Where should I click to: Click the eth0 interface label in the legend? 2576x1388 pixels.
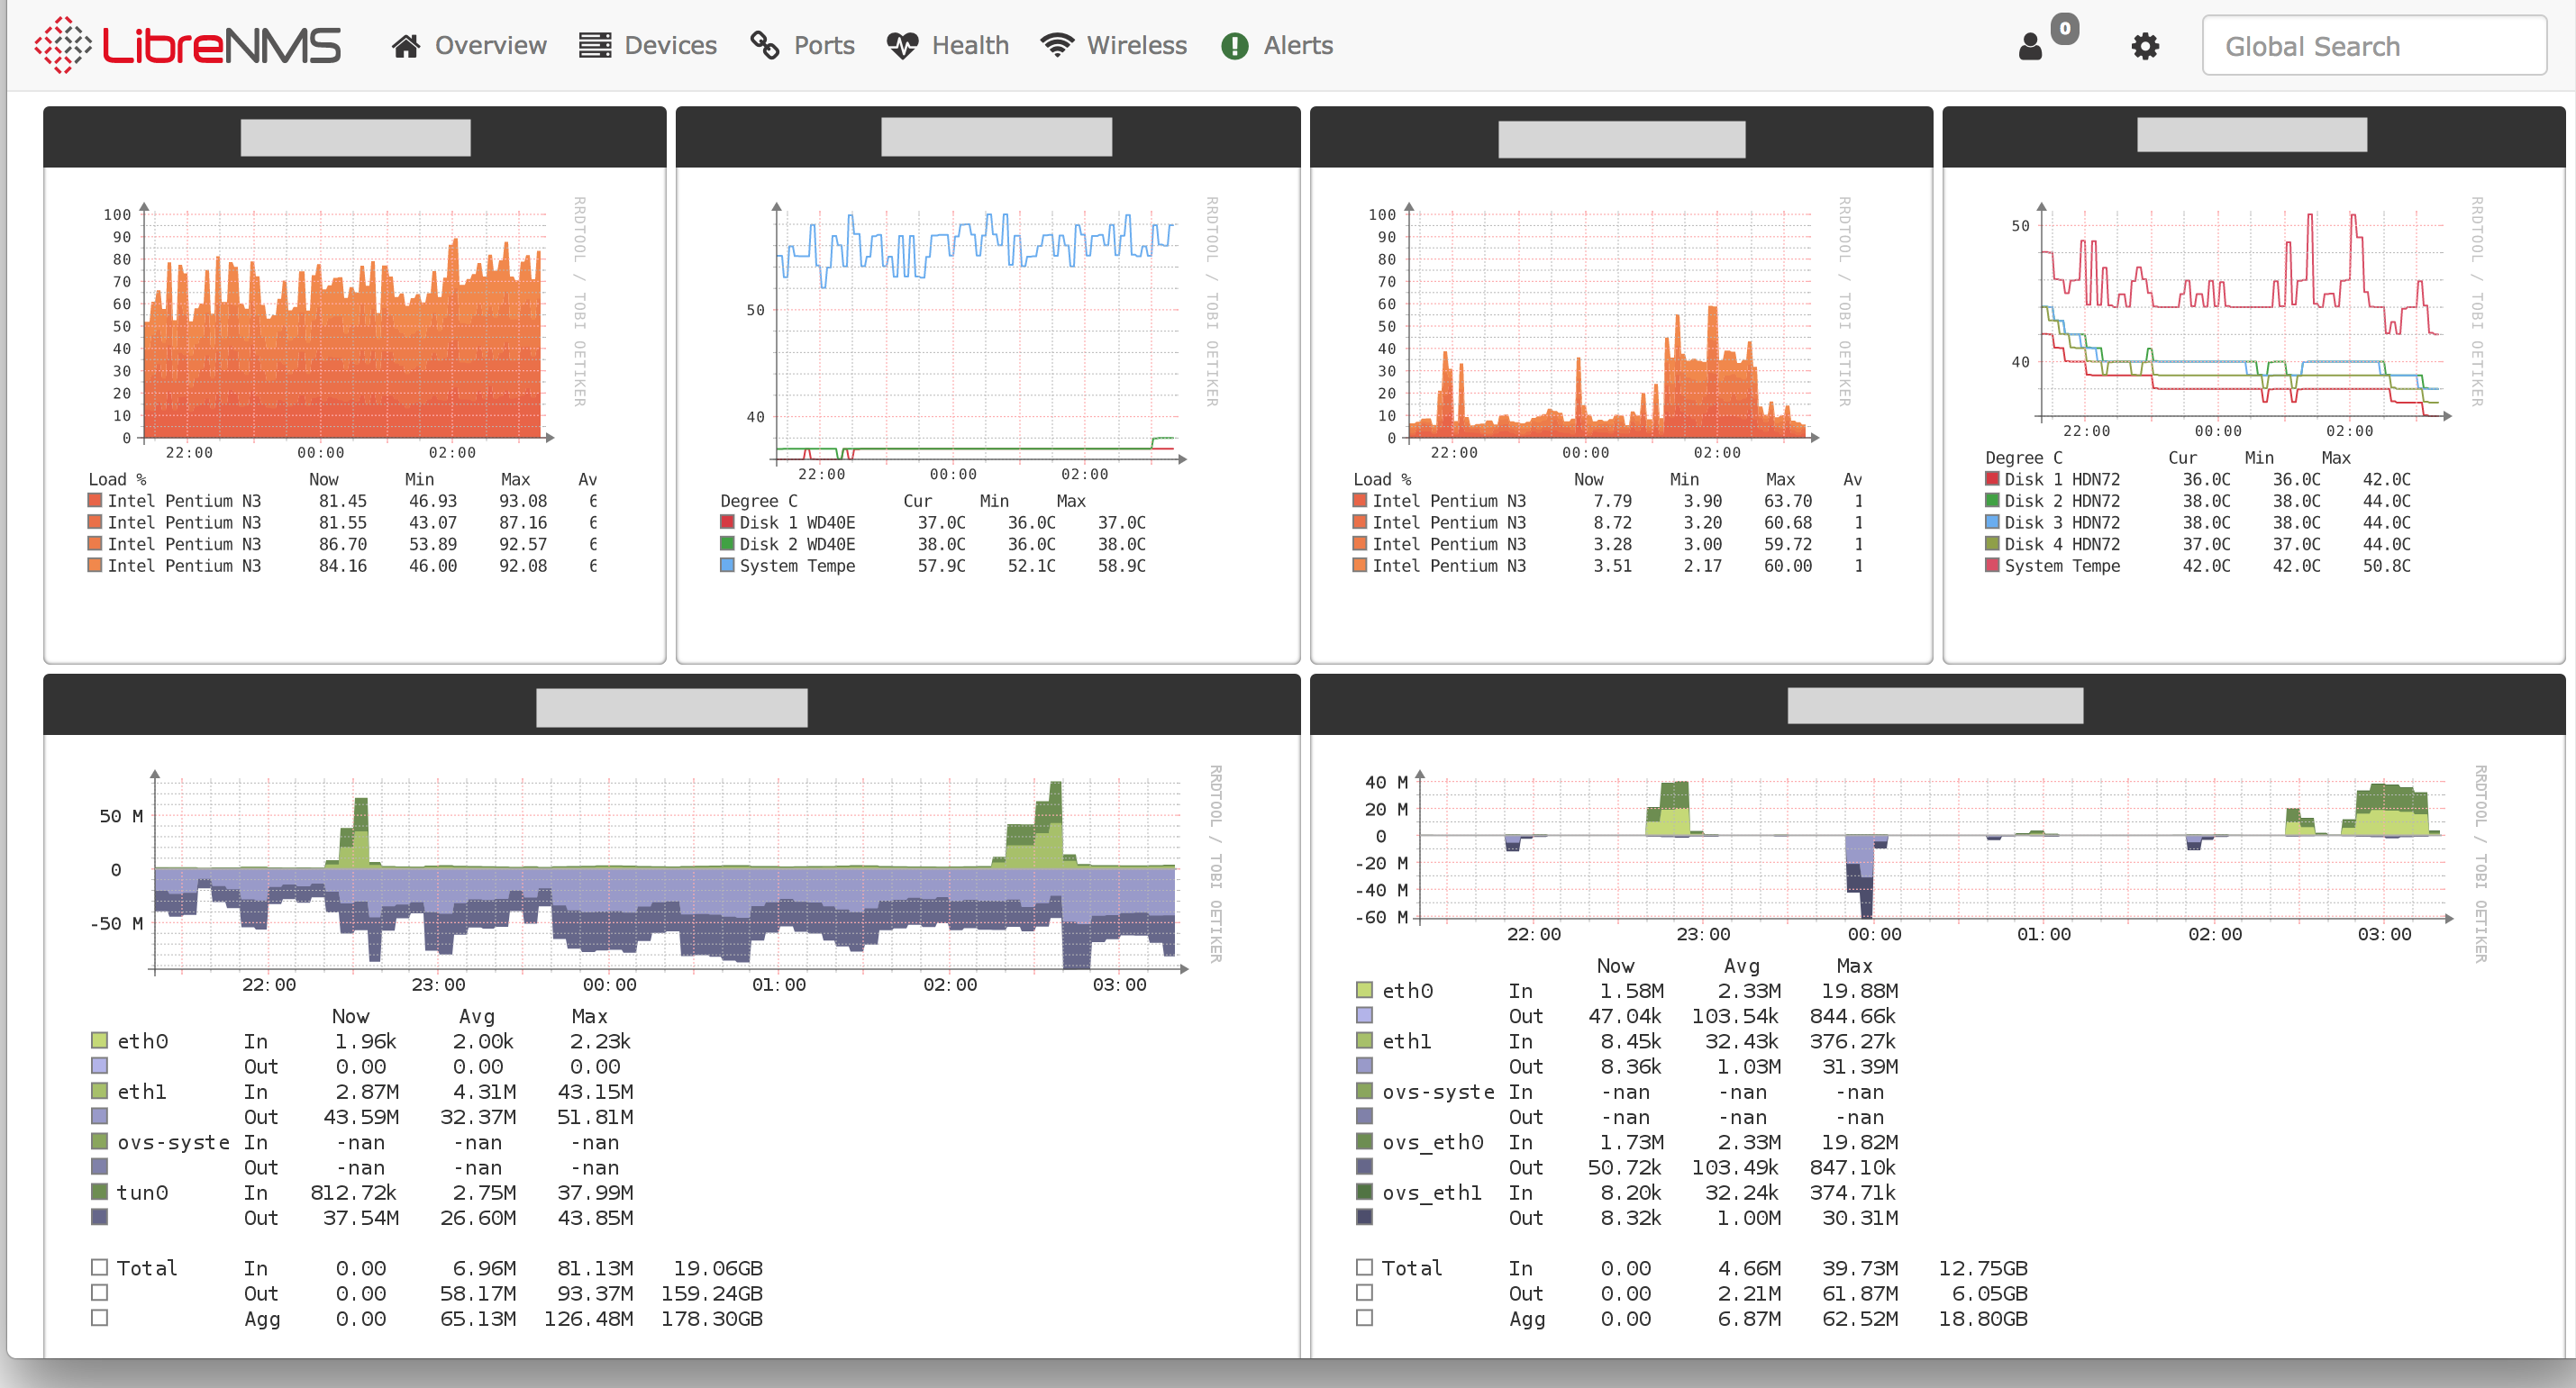143,1040
